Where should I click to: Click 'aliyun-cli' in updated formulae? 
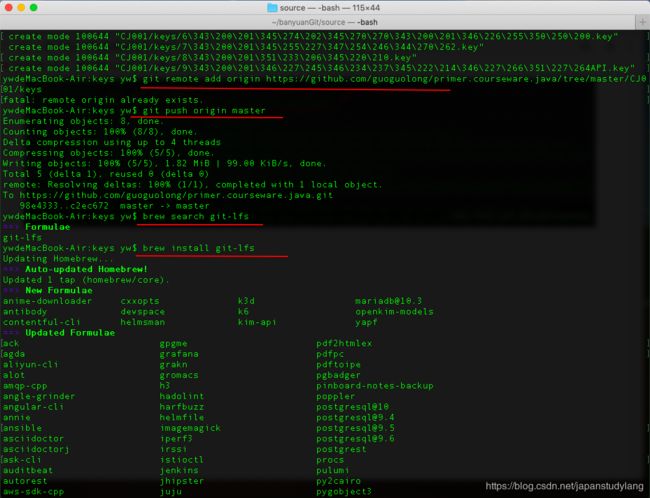30,364
